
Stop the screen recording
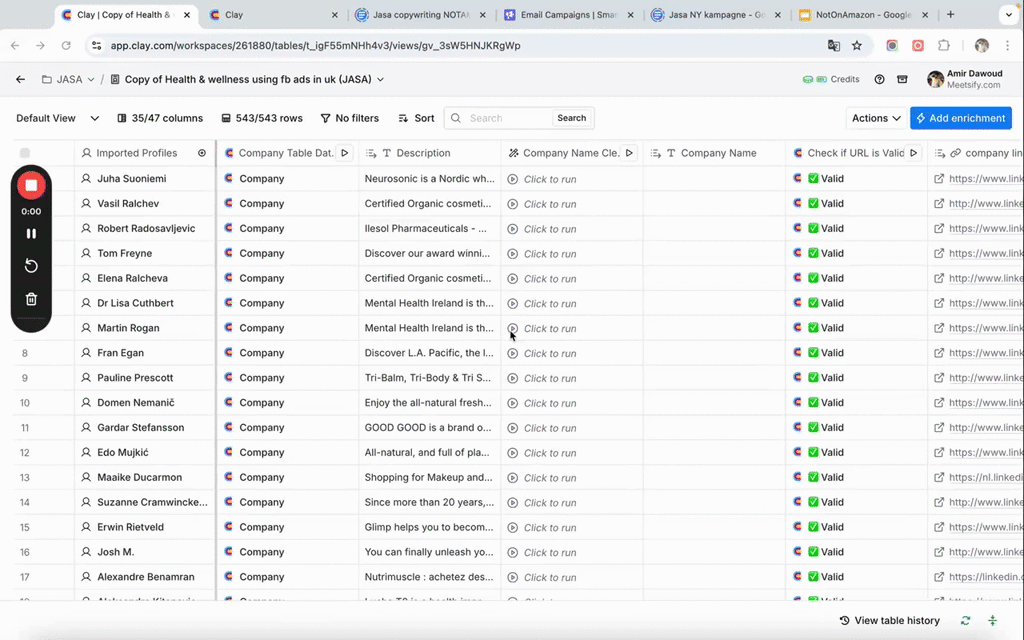[31, 186]
